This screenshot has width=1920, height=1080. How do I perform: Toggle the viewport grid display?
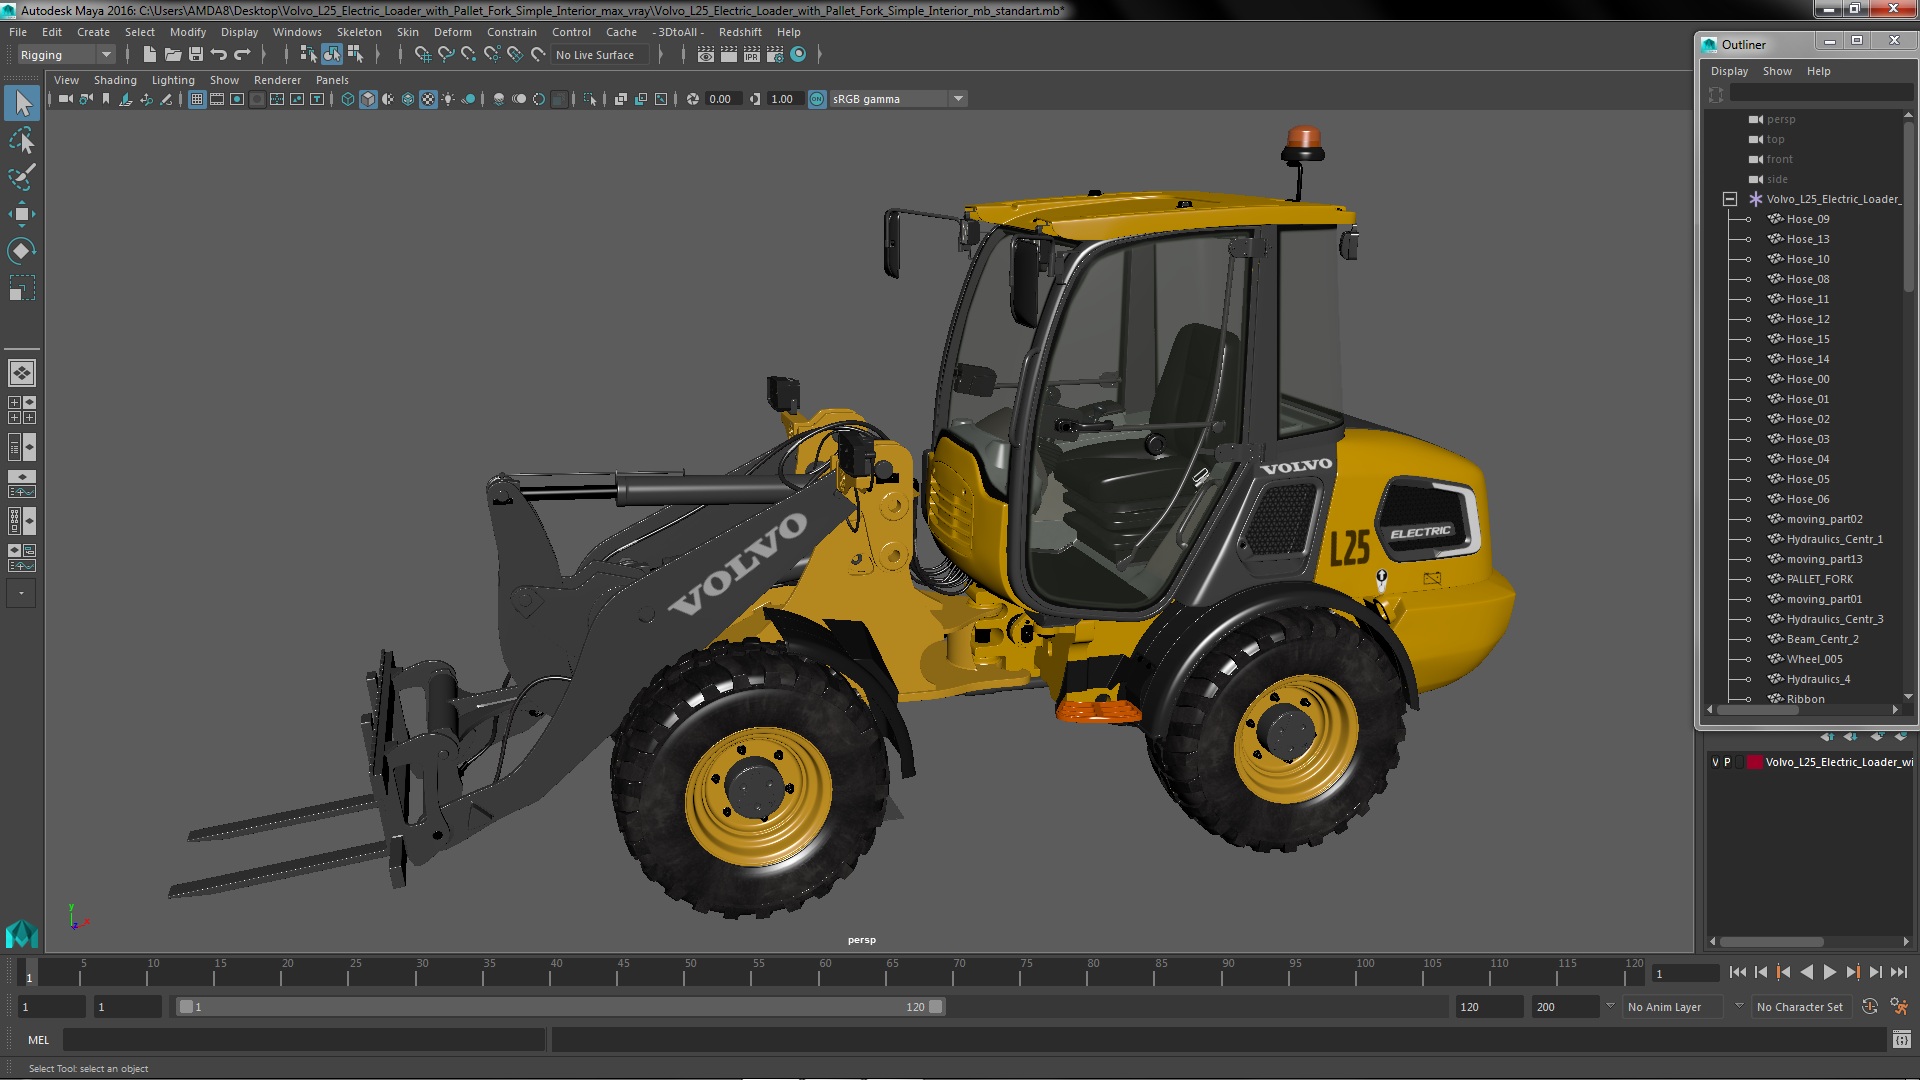[197, 99]
